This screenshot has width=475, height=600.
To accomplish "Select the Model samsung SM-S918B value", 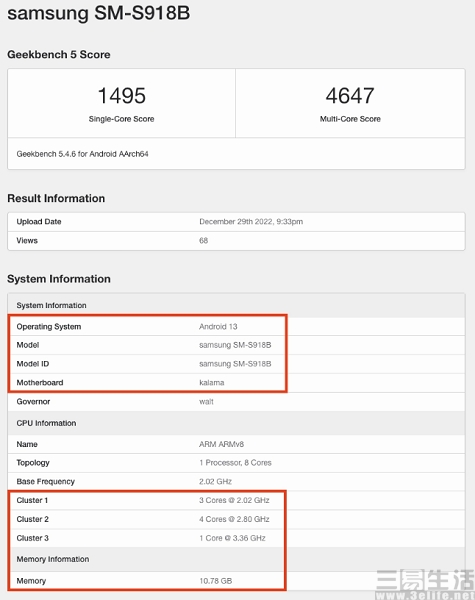I will tap(235, 345).
